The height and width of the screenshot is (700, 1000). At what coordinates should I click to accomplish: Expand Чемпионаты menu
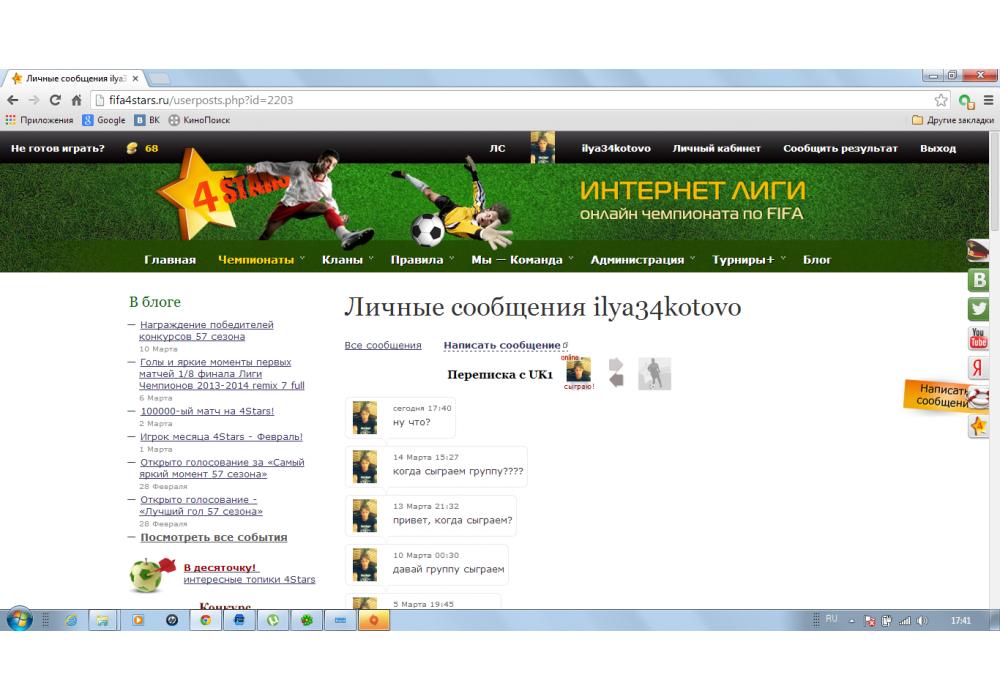tap(261, 259)
